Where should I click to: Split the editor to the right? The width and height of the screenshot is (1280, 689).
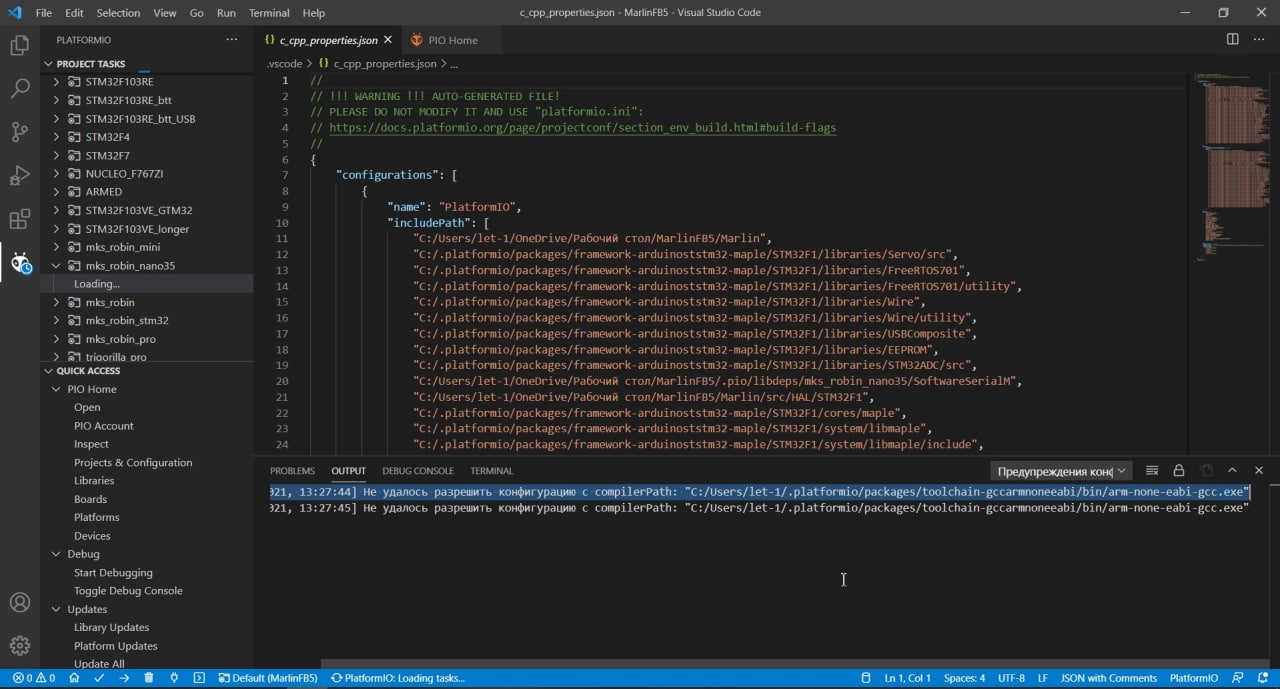coord(1232,39)
